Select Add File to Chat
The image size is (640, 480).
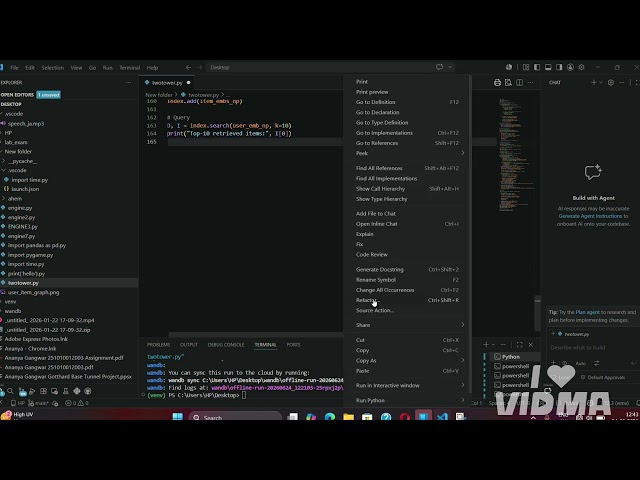coord(407,213)
